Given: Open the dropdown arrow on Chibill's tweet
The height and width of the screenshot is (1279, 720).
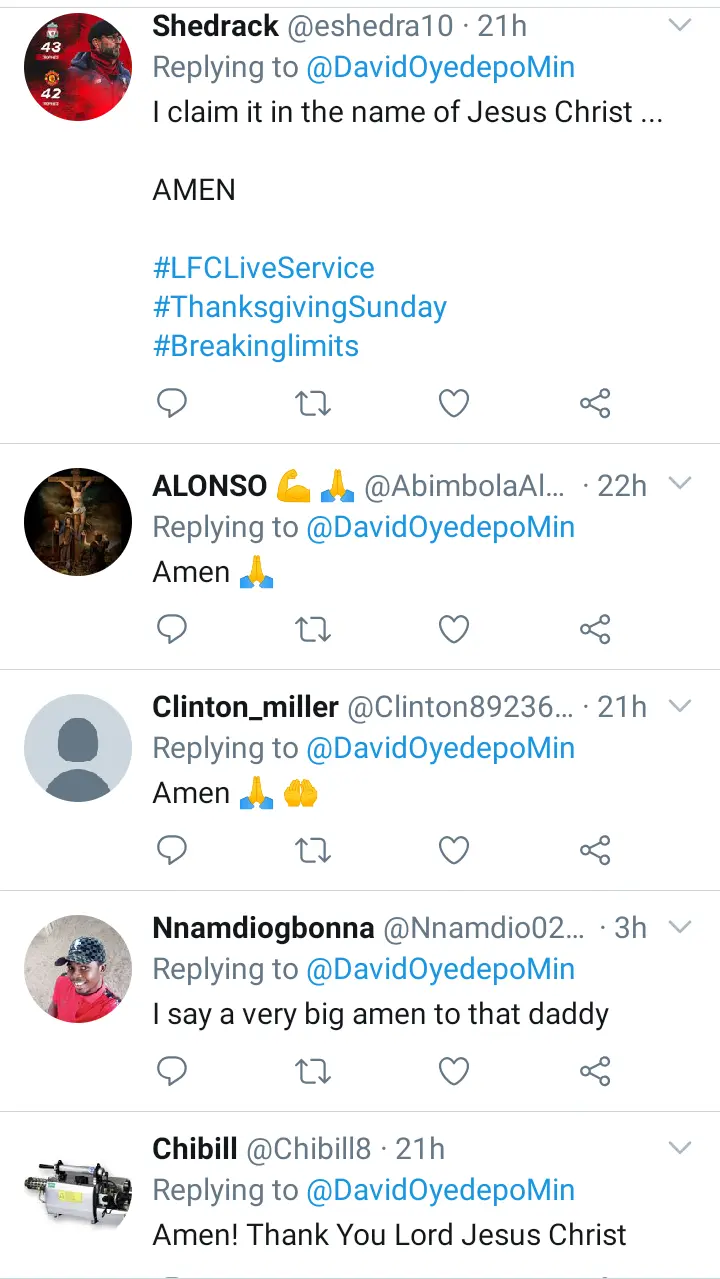Looking at the screenshot, I should [680, 1148].
